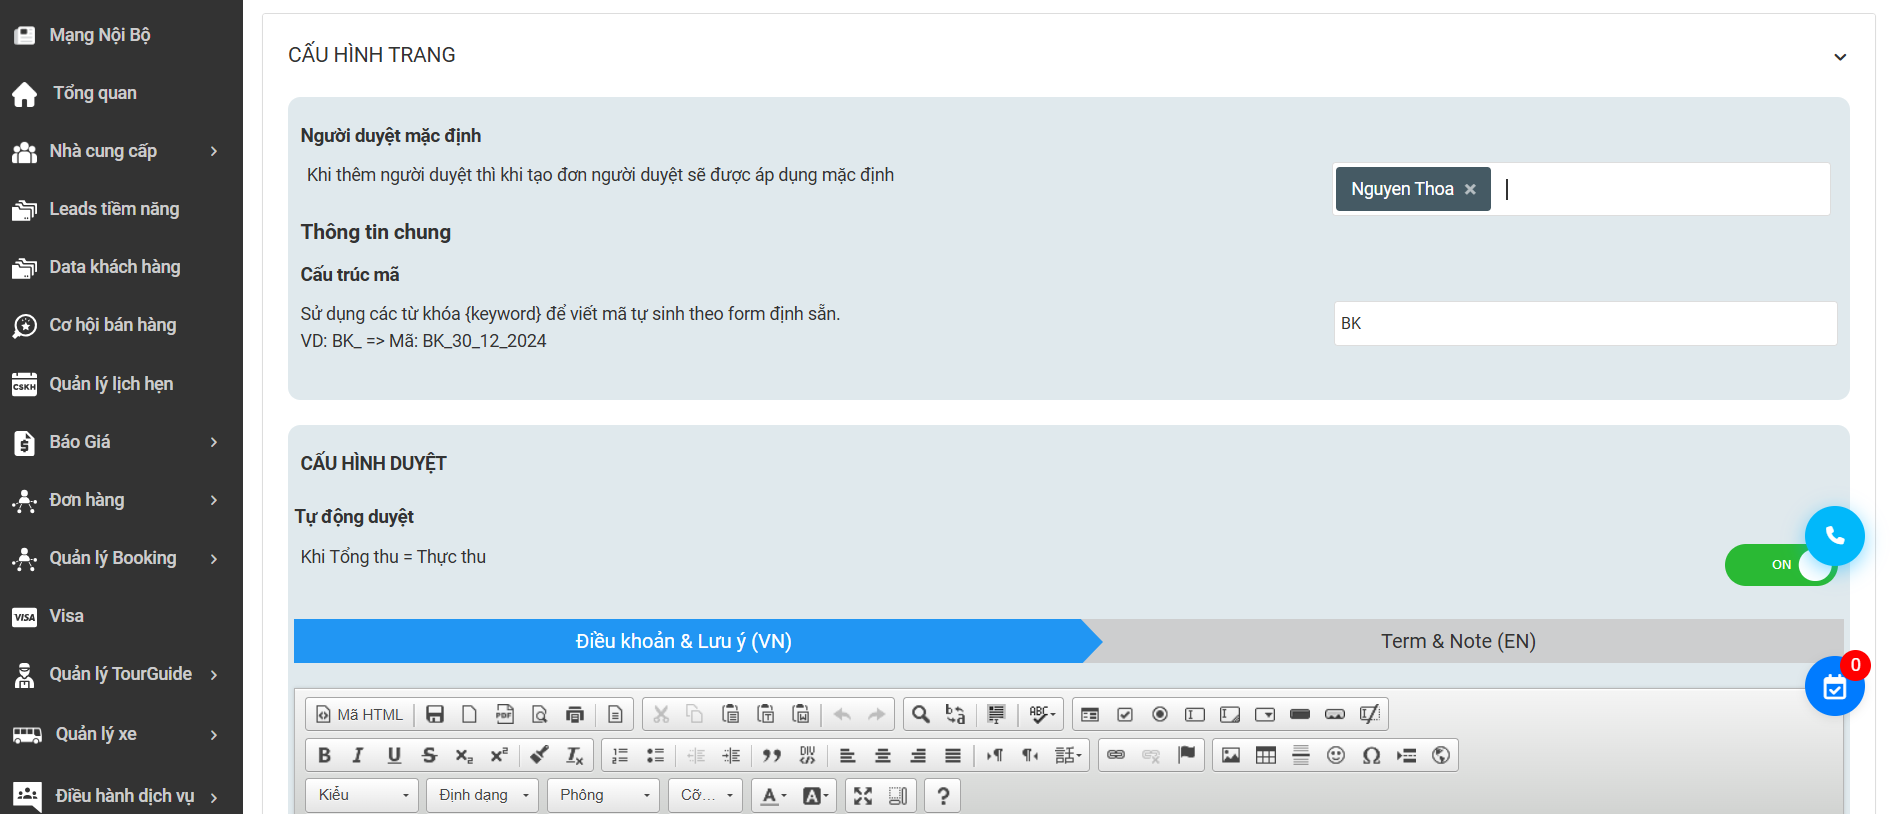
Task: Remove Nguyen Thoa from default approvers
Action: tap(1470, 189)
